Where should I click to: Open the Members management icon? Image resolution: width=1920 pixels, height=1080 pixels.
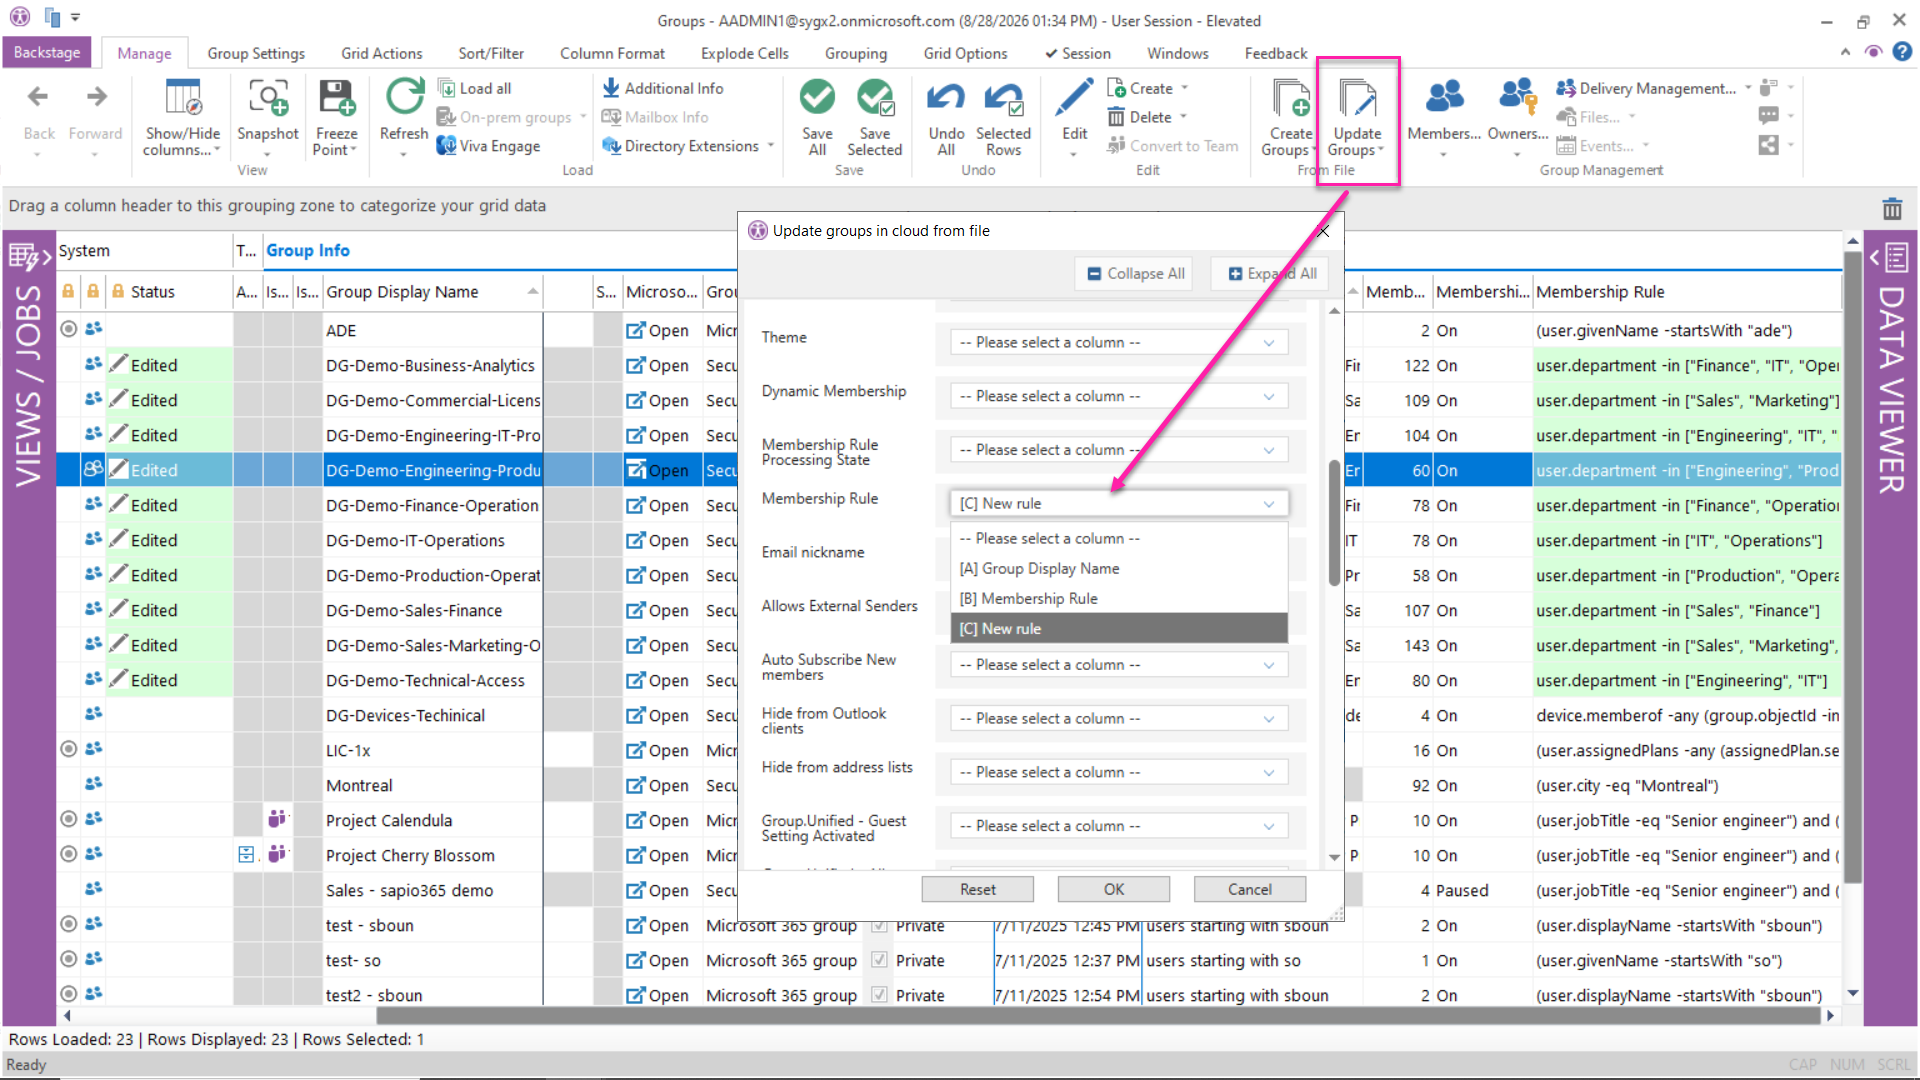click(1444, 97)
